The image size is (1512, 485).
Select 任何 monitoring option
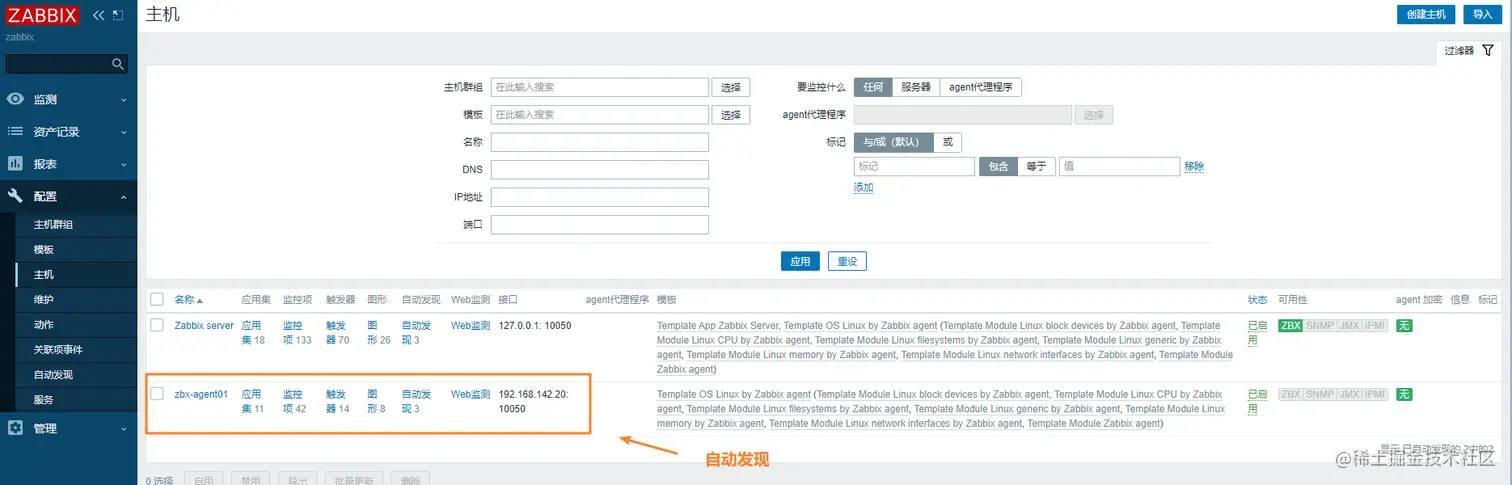[873, 87]
